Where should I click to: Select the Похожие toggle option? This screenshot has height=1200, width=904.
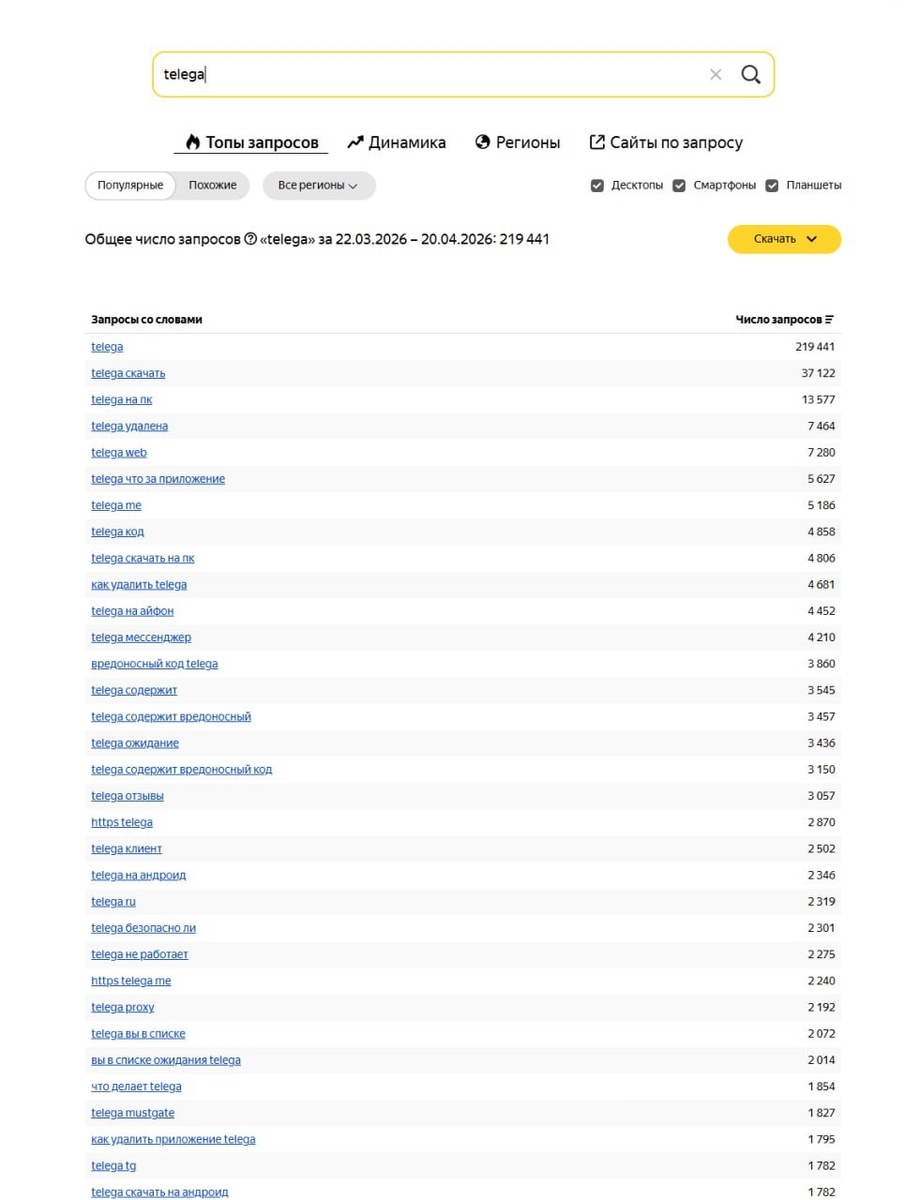[212, 186]
